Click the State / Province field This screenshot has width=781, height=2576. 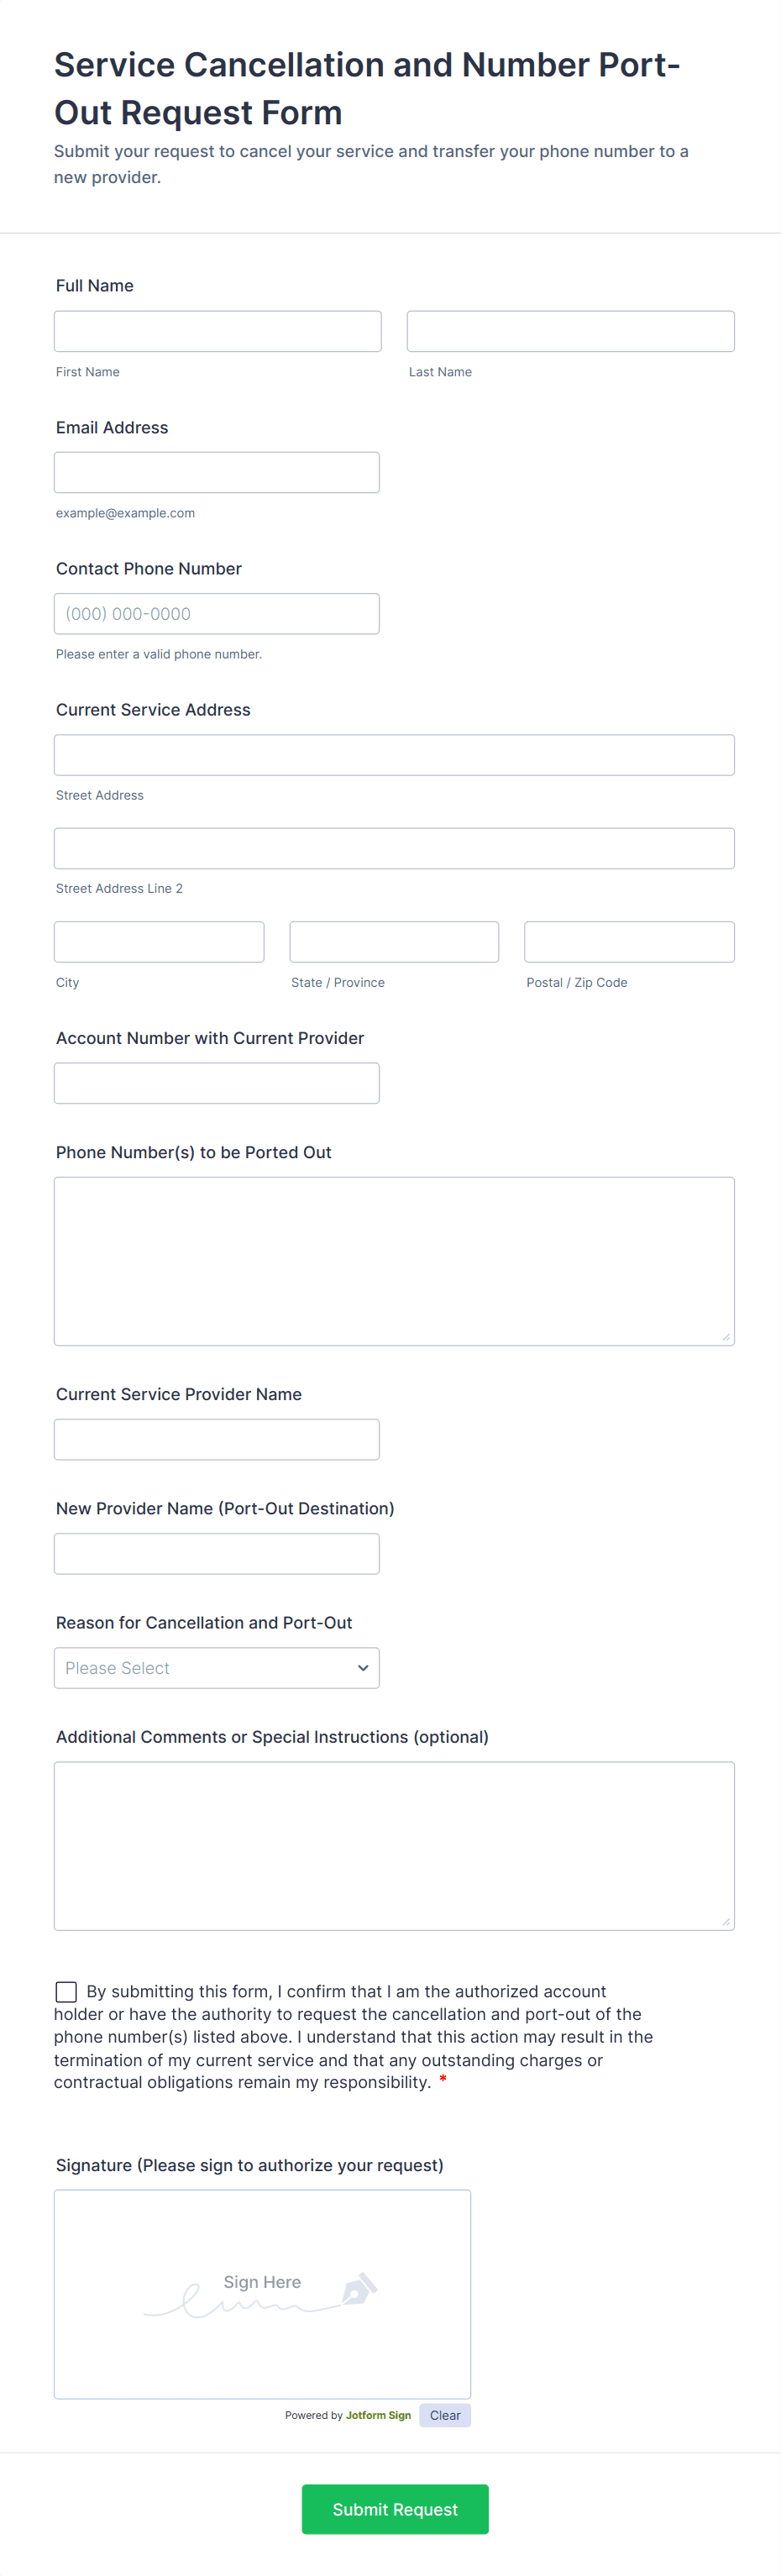(x=393, y=940)
